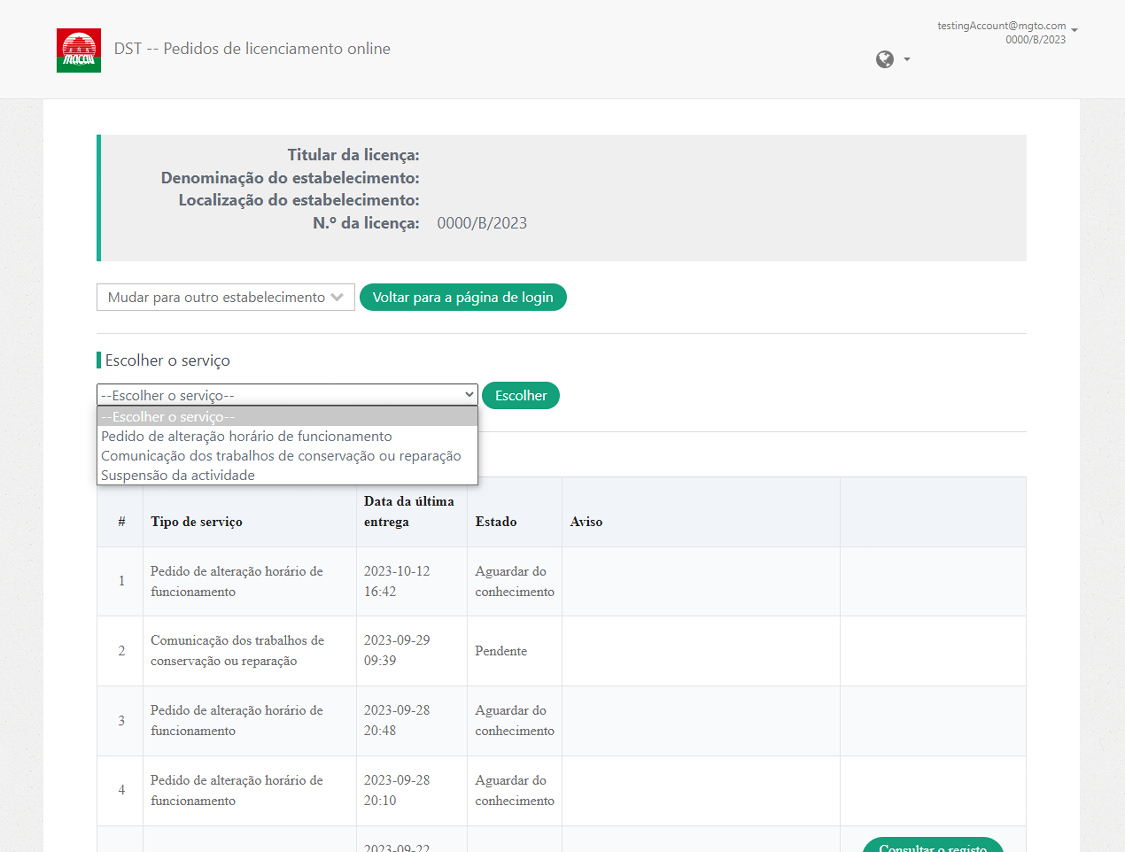Image resolution: width=1125 pixels, height=852 pixels.
Task: Click the row 1 date cell 2023-10-12
Action: click(397, 581)
